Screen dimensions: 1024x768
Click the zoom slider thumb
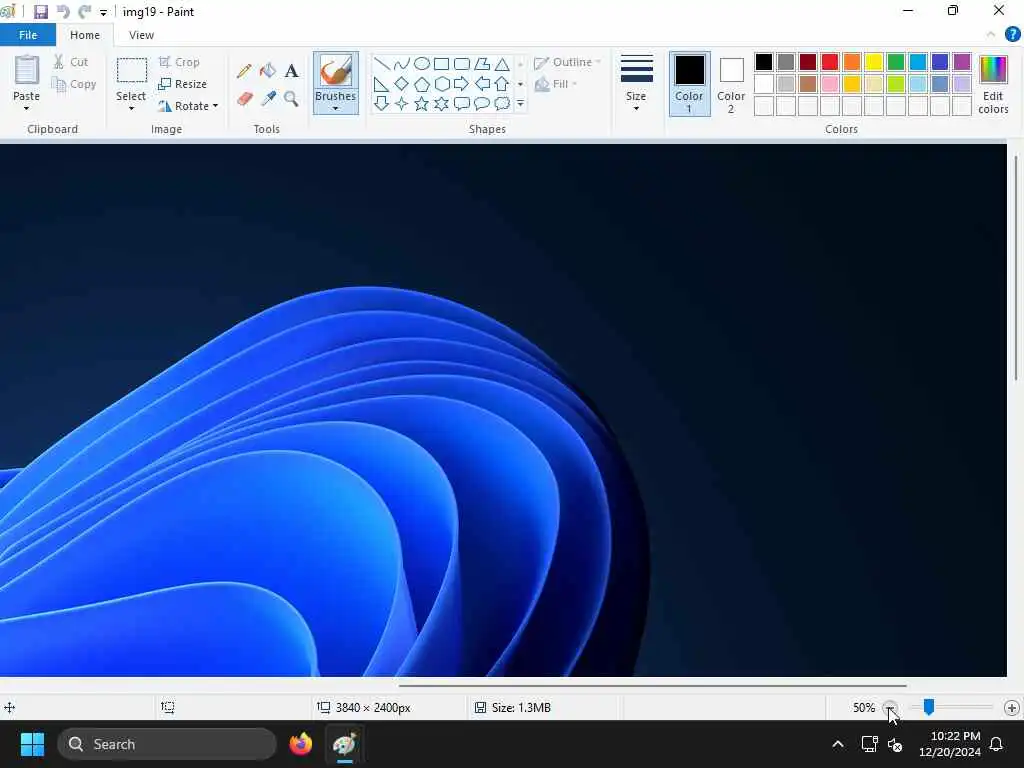(x=929, y=707)
